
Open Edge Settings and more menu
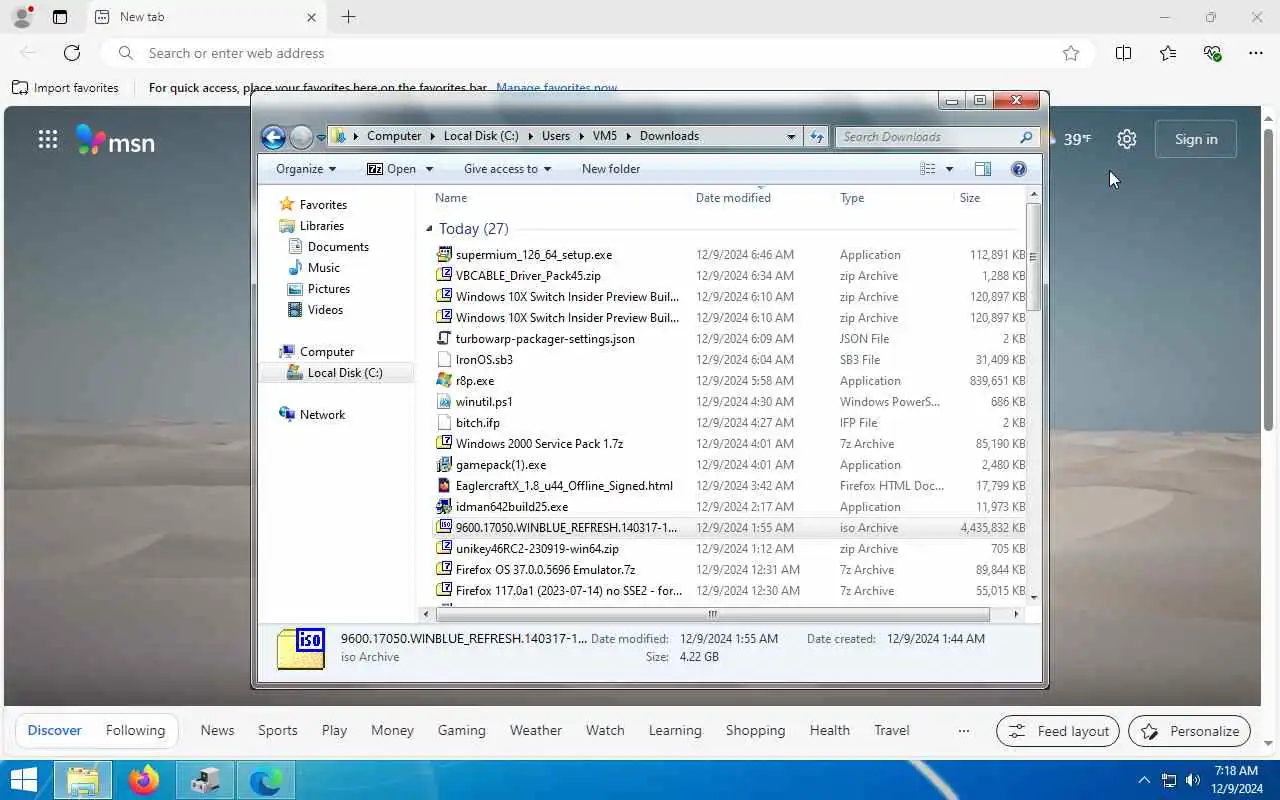pos(1256,53)
